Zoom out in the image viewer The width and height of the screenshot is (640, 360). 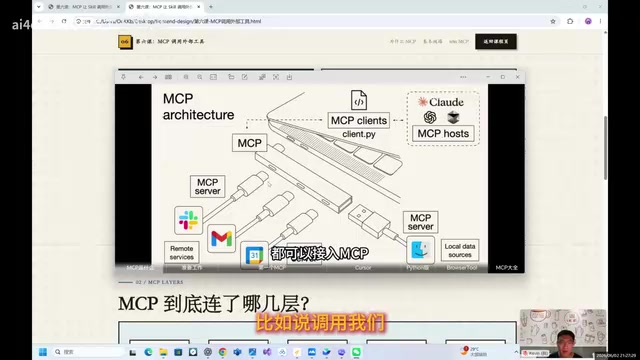[x=186, y=77]
